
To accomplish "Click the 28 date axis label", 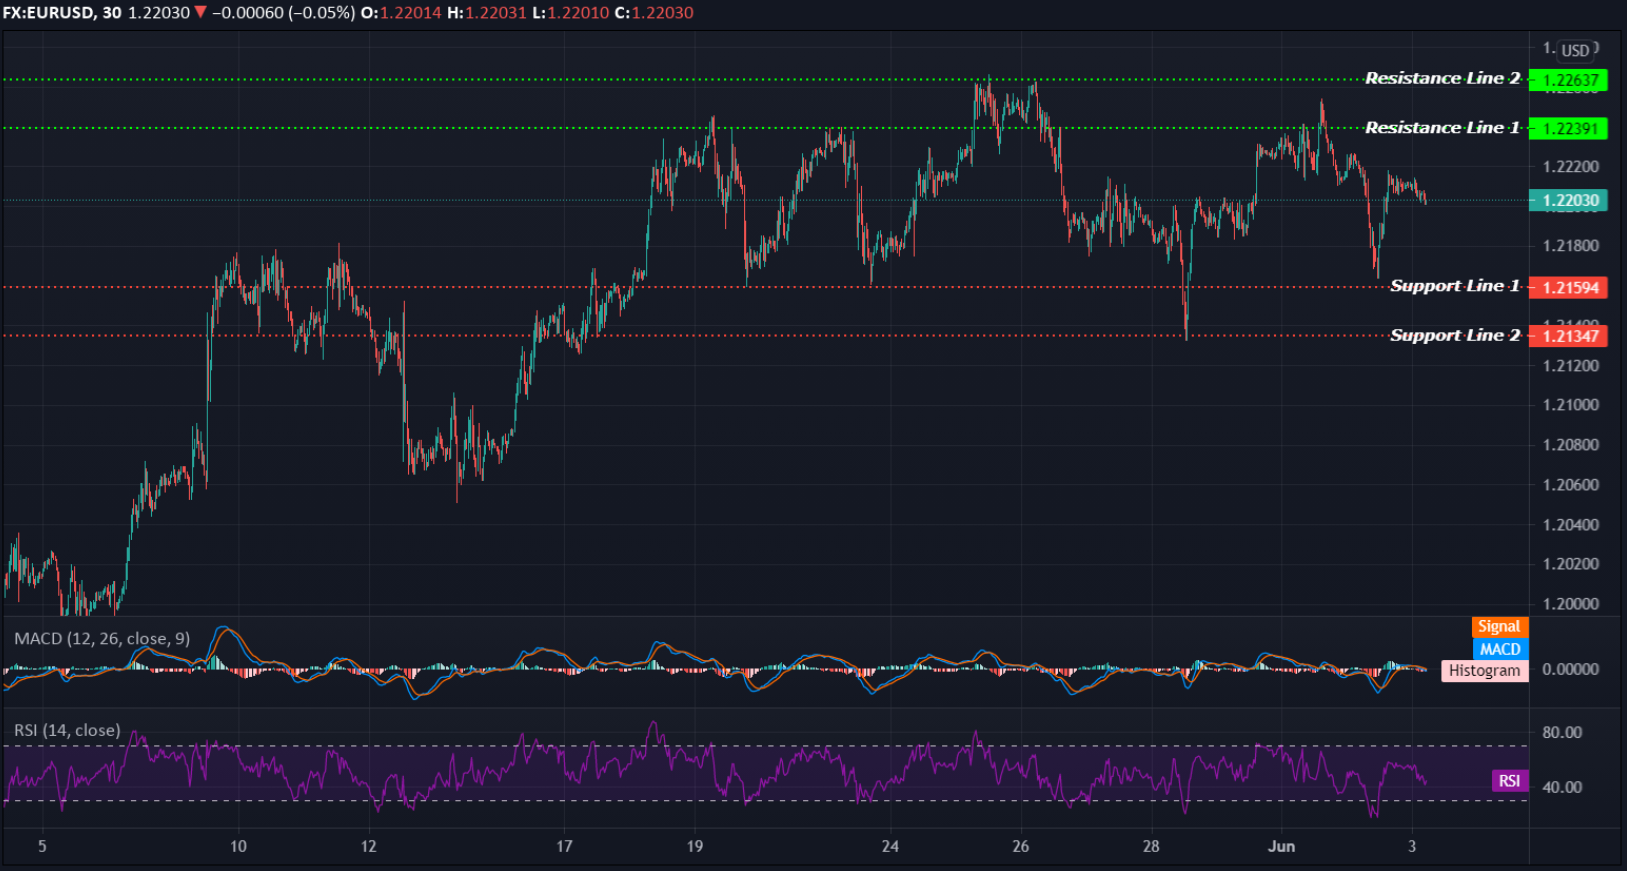I will pyautogui.click(x=1151, y=846).
